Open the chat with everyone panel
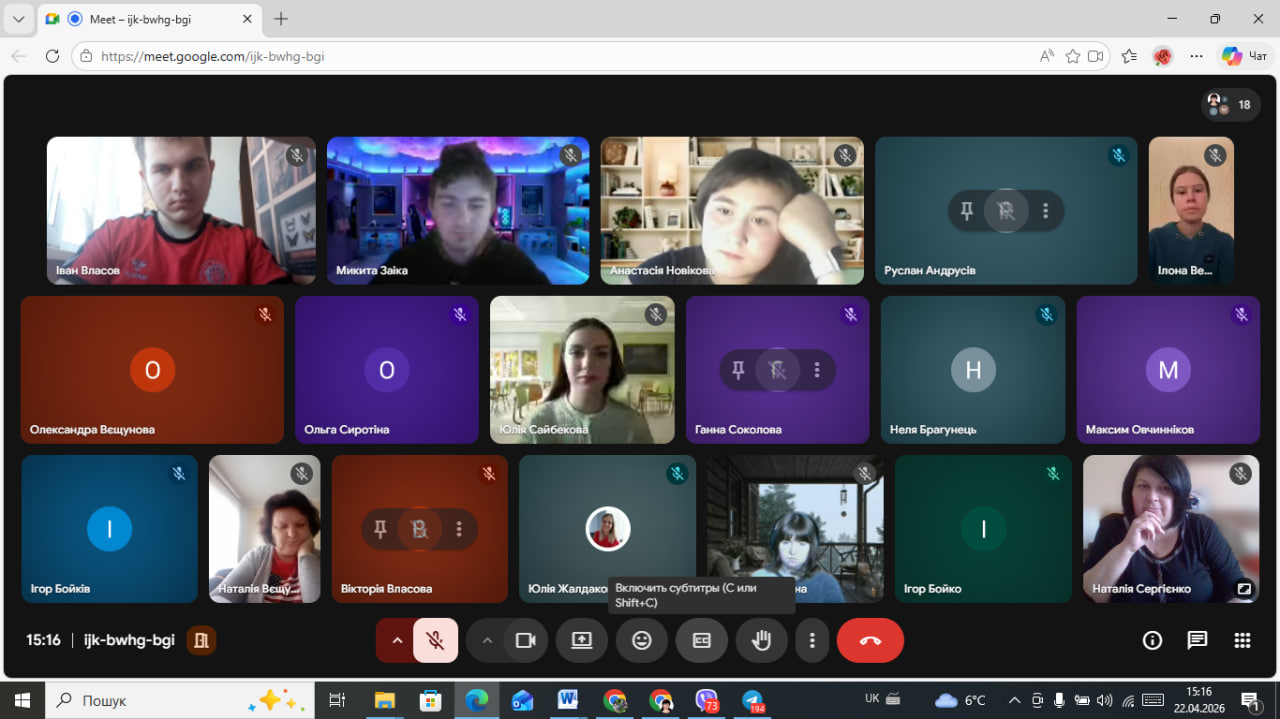This screenshot has width=1280, height=719. 1197,640
